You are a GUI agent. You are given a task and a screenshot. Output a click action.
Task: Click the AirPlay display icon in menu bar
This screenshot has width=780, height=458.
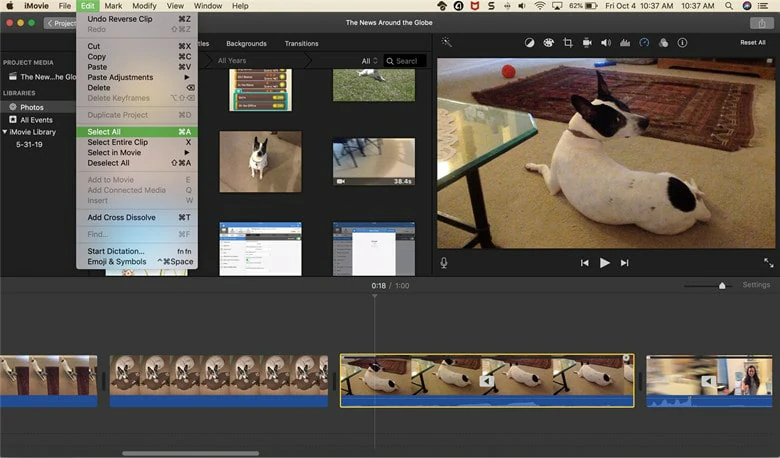pos(557,6)
